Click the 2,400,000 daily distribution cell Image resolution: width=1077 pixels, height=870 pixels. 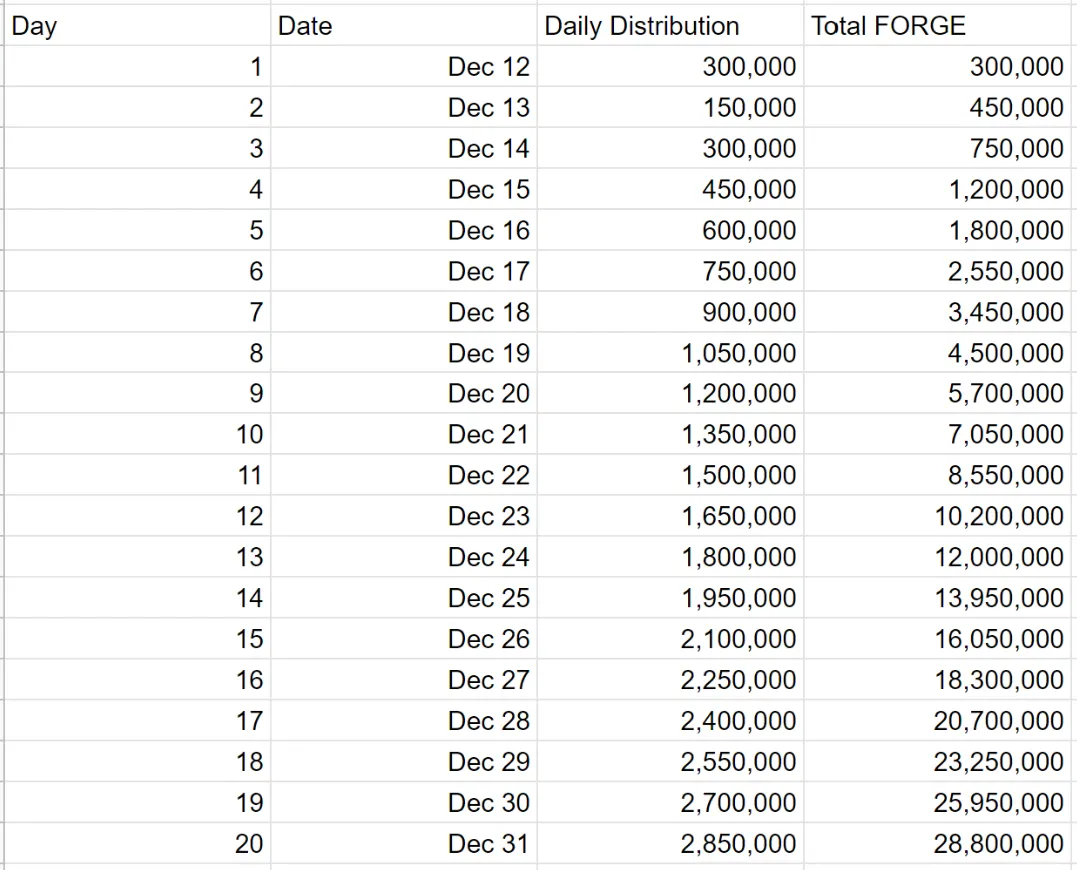pyautogui.click(x=670, y=720)
